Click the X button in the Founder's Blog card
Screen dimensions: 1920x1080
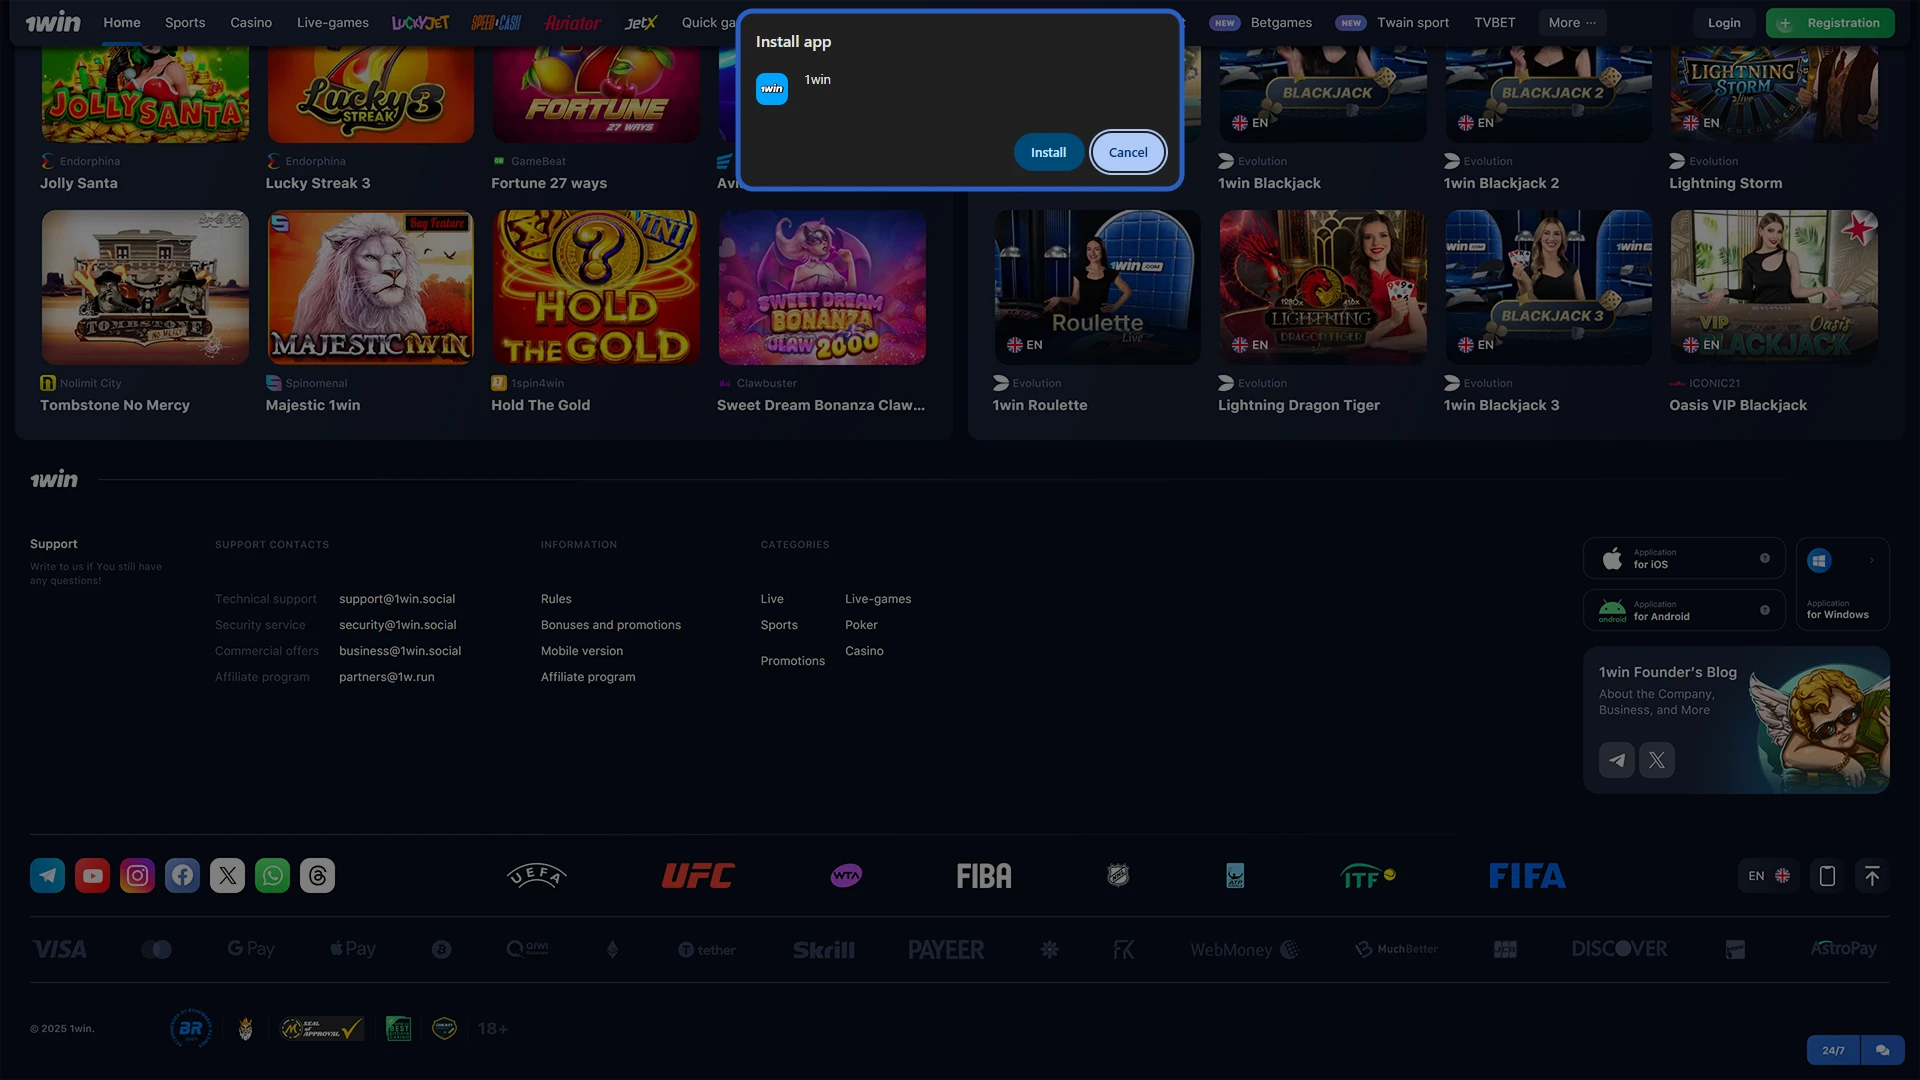(1657, 760)
